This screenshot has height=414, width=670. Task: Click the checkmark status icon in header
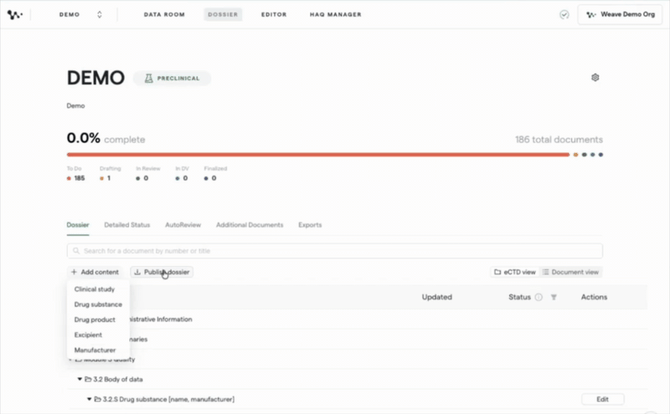click(x=564, y=15)
